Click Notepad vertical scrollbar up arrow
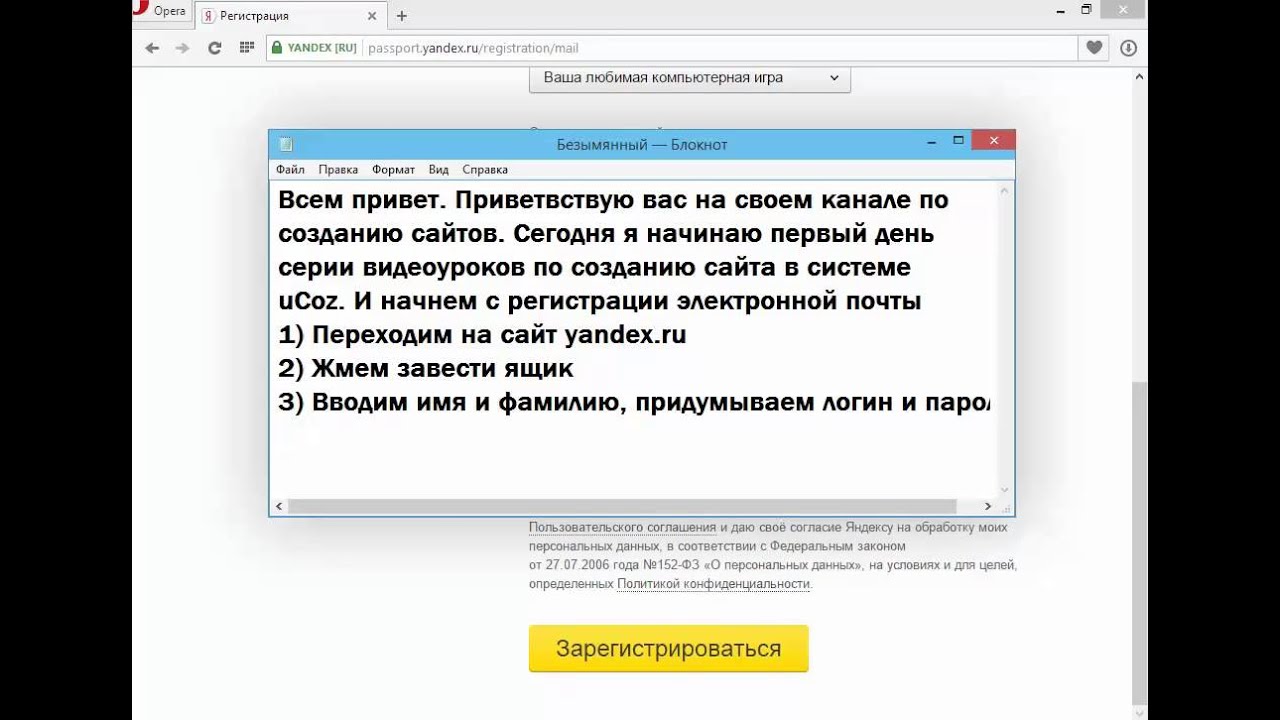This screenshot has width=1280, height=720. [x=1006, y=190]
